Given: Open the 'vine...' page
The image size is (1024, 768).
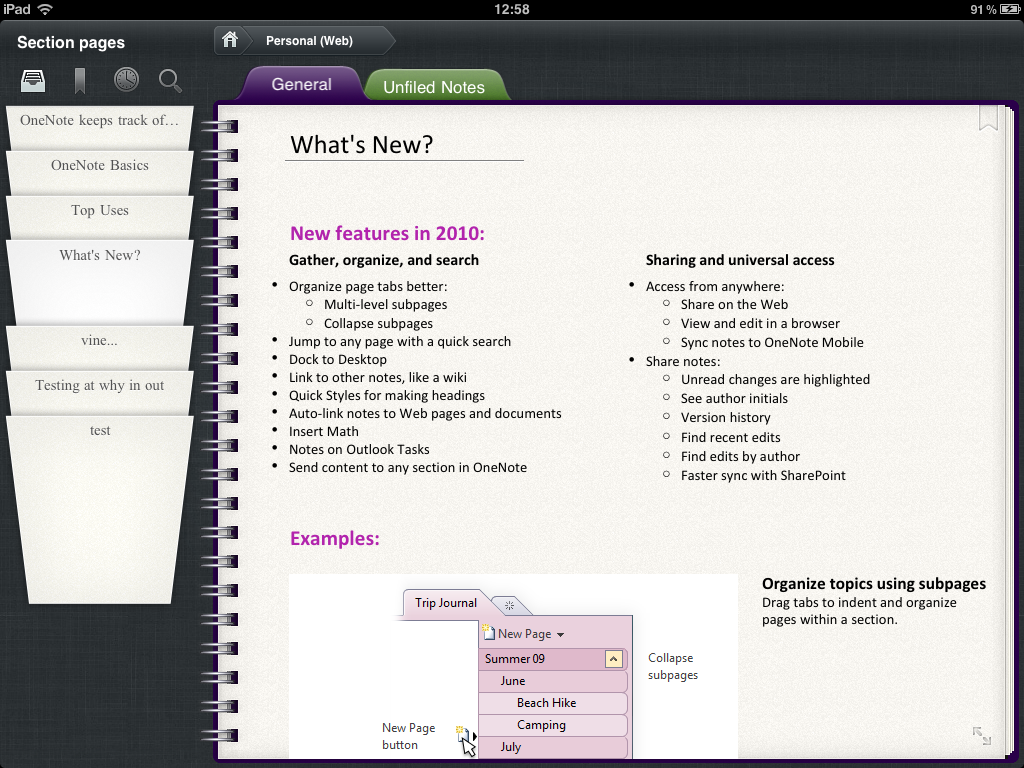Looking at the screenshot, I should pos(99,347).
